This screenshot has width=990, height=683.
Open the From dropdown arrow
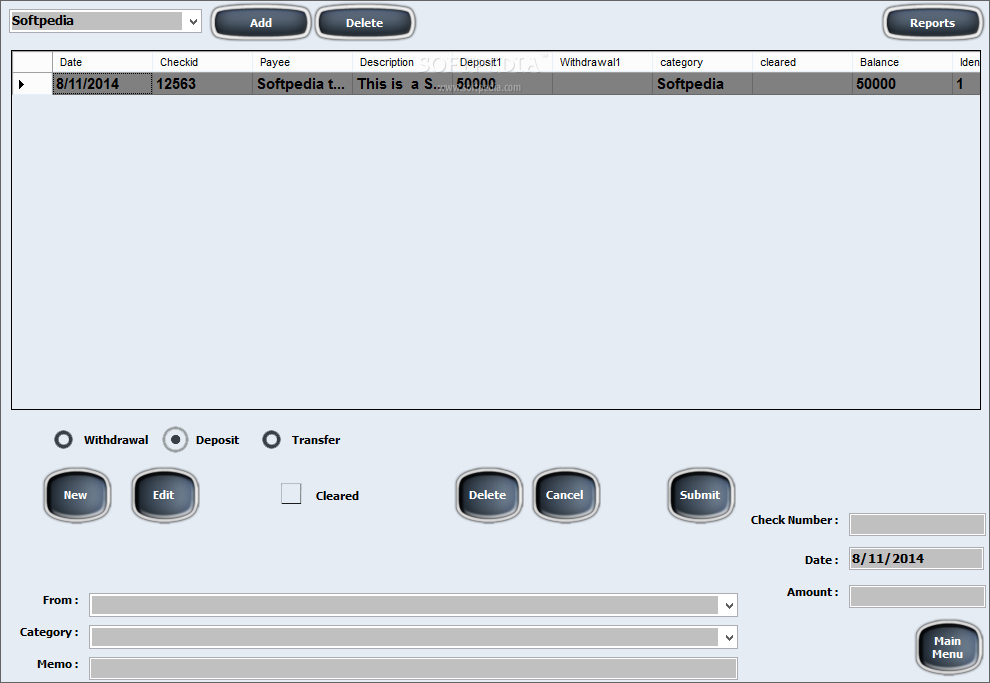729,605
